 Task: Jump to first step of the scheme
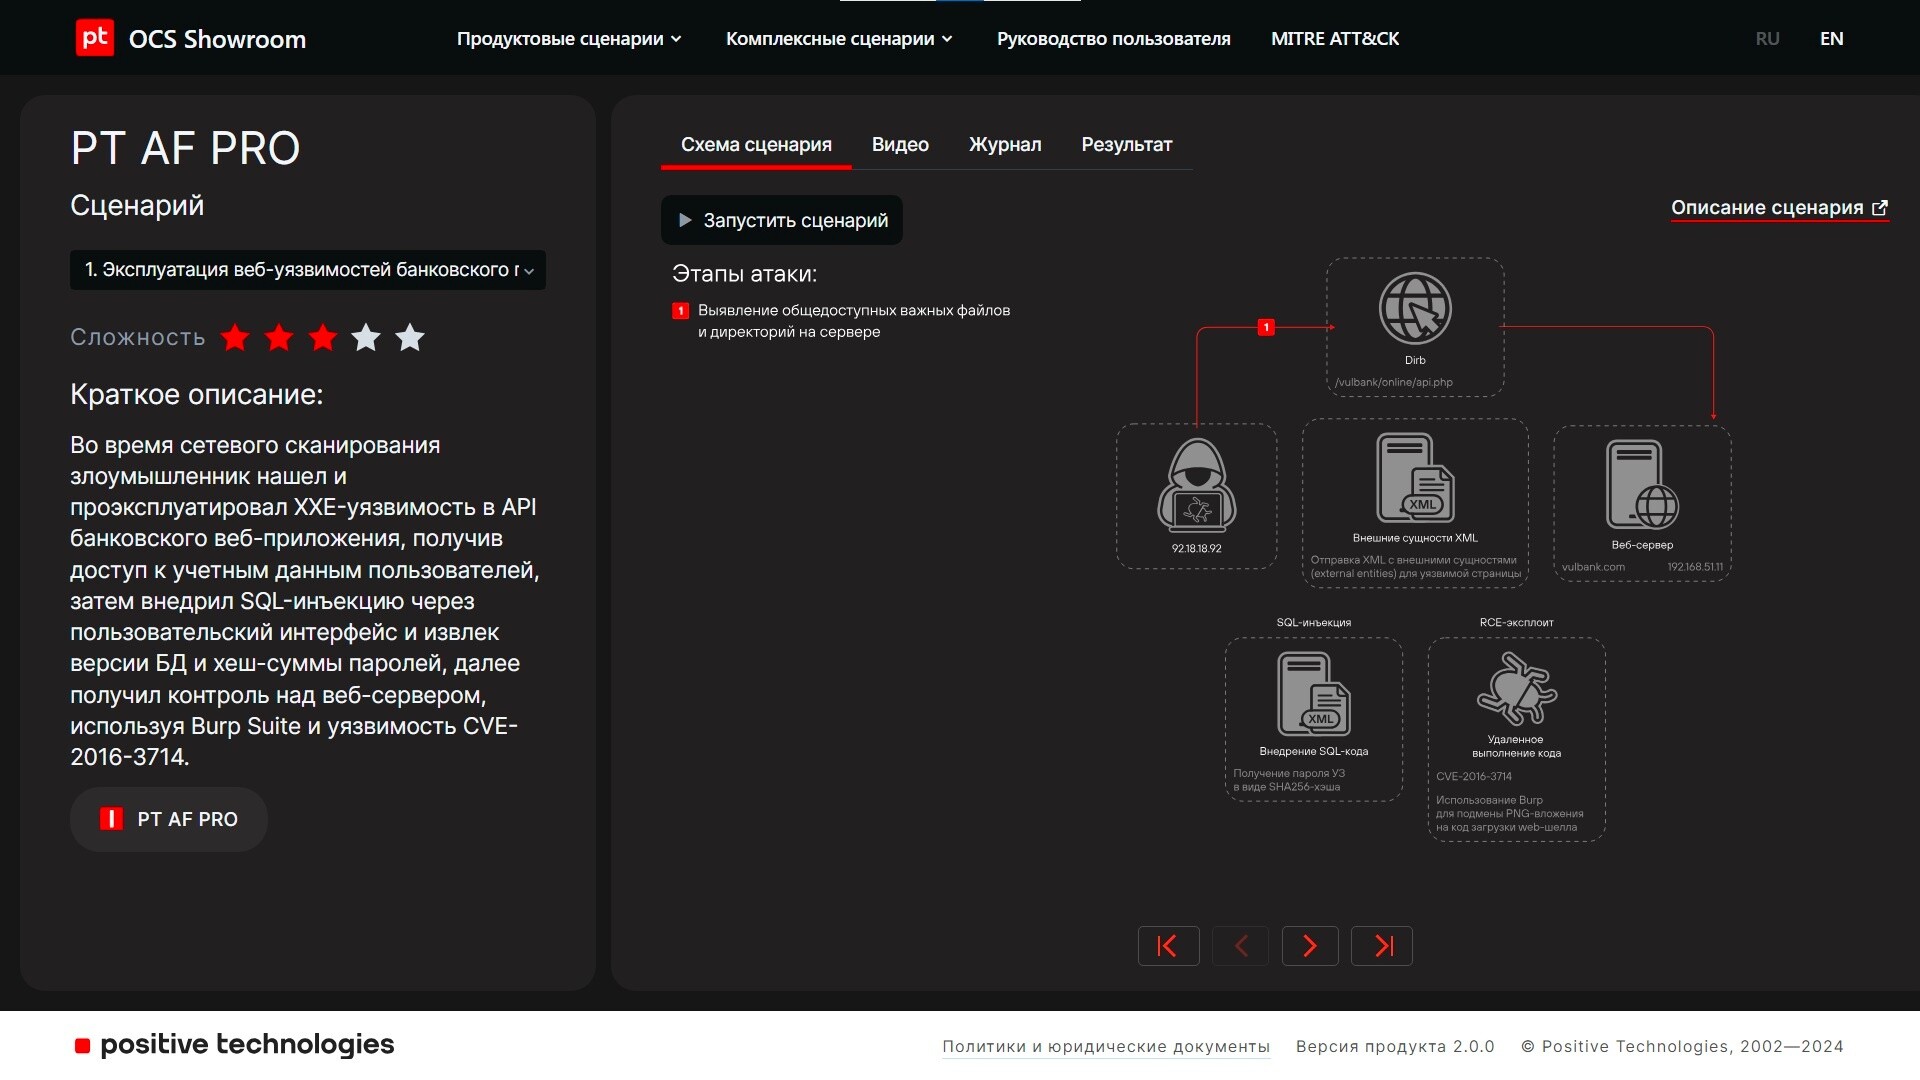1168,946
